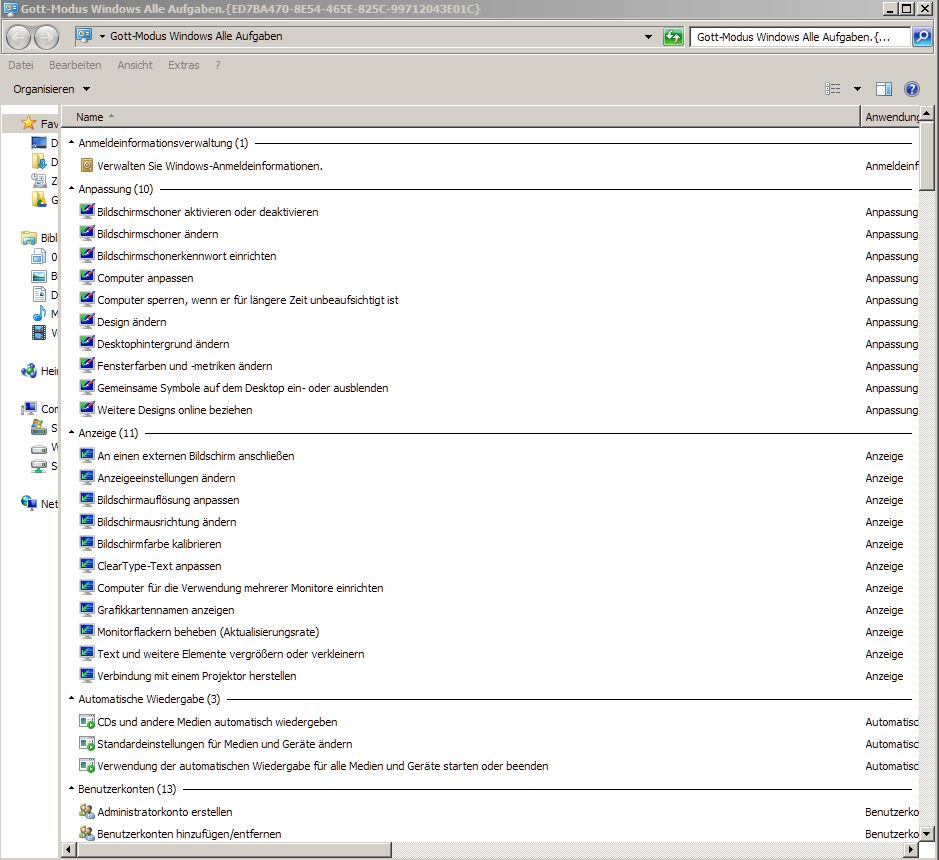Screen dimensions: 939x860
Task: Open Bildschirmschonerkennwort einrichten
Action: click(x=186, y=256)
